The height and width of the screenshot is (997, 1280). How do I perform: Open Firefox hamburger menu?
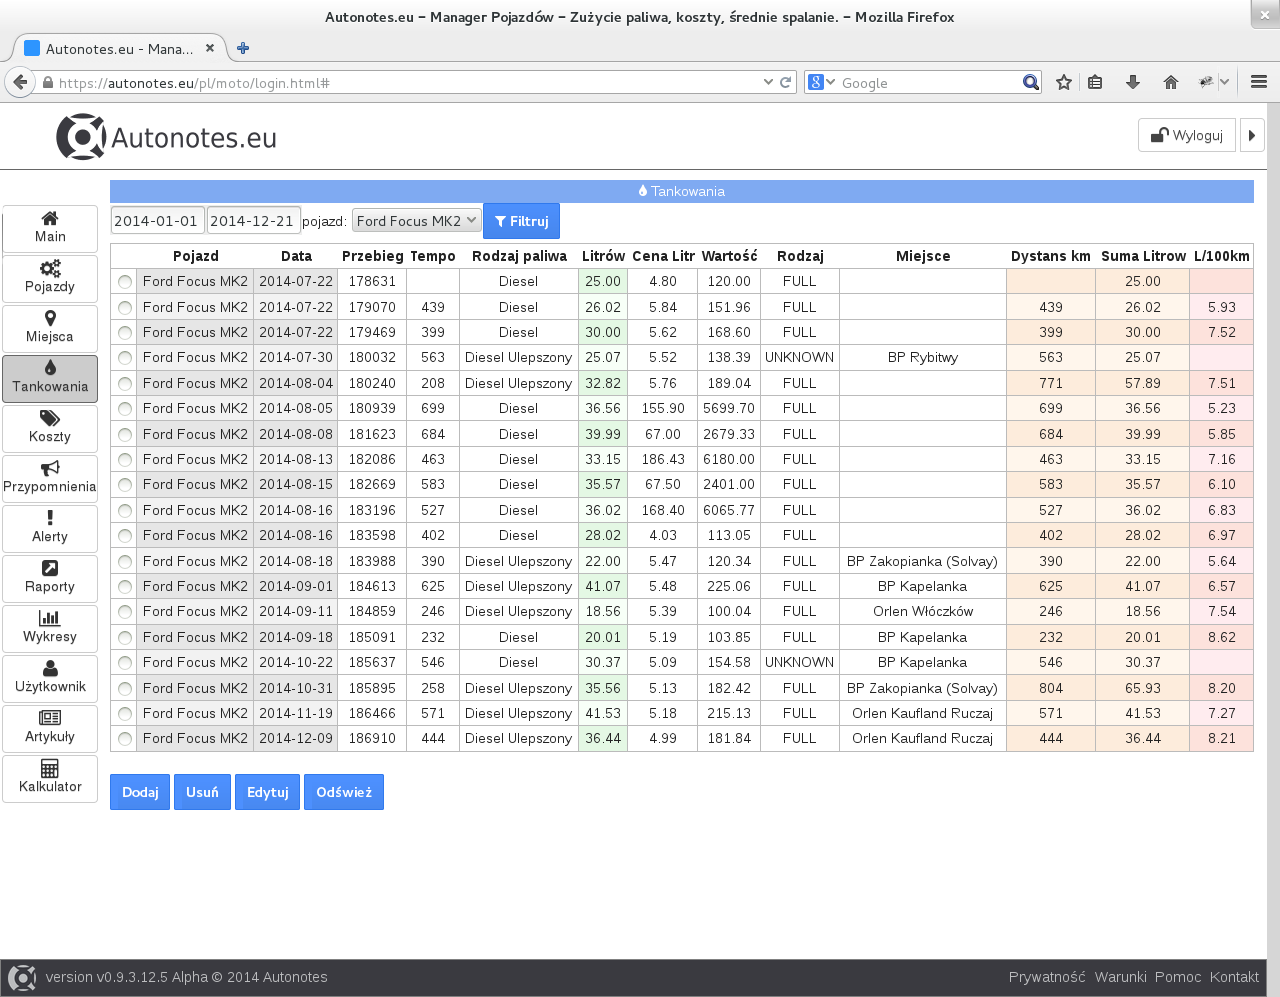pos(1259,82)
